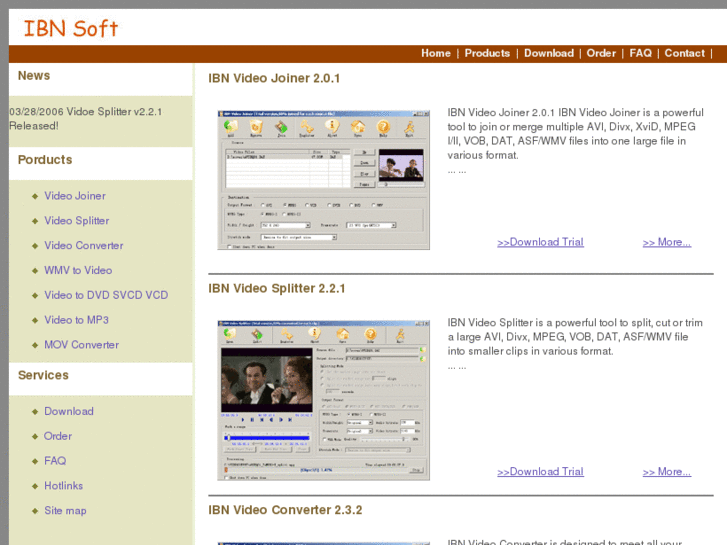This screenshot has width=727, height=545.
Task: Open the Video to DVD SVCD VCD link
Action: [106, 295]
